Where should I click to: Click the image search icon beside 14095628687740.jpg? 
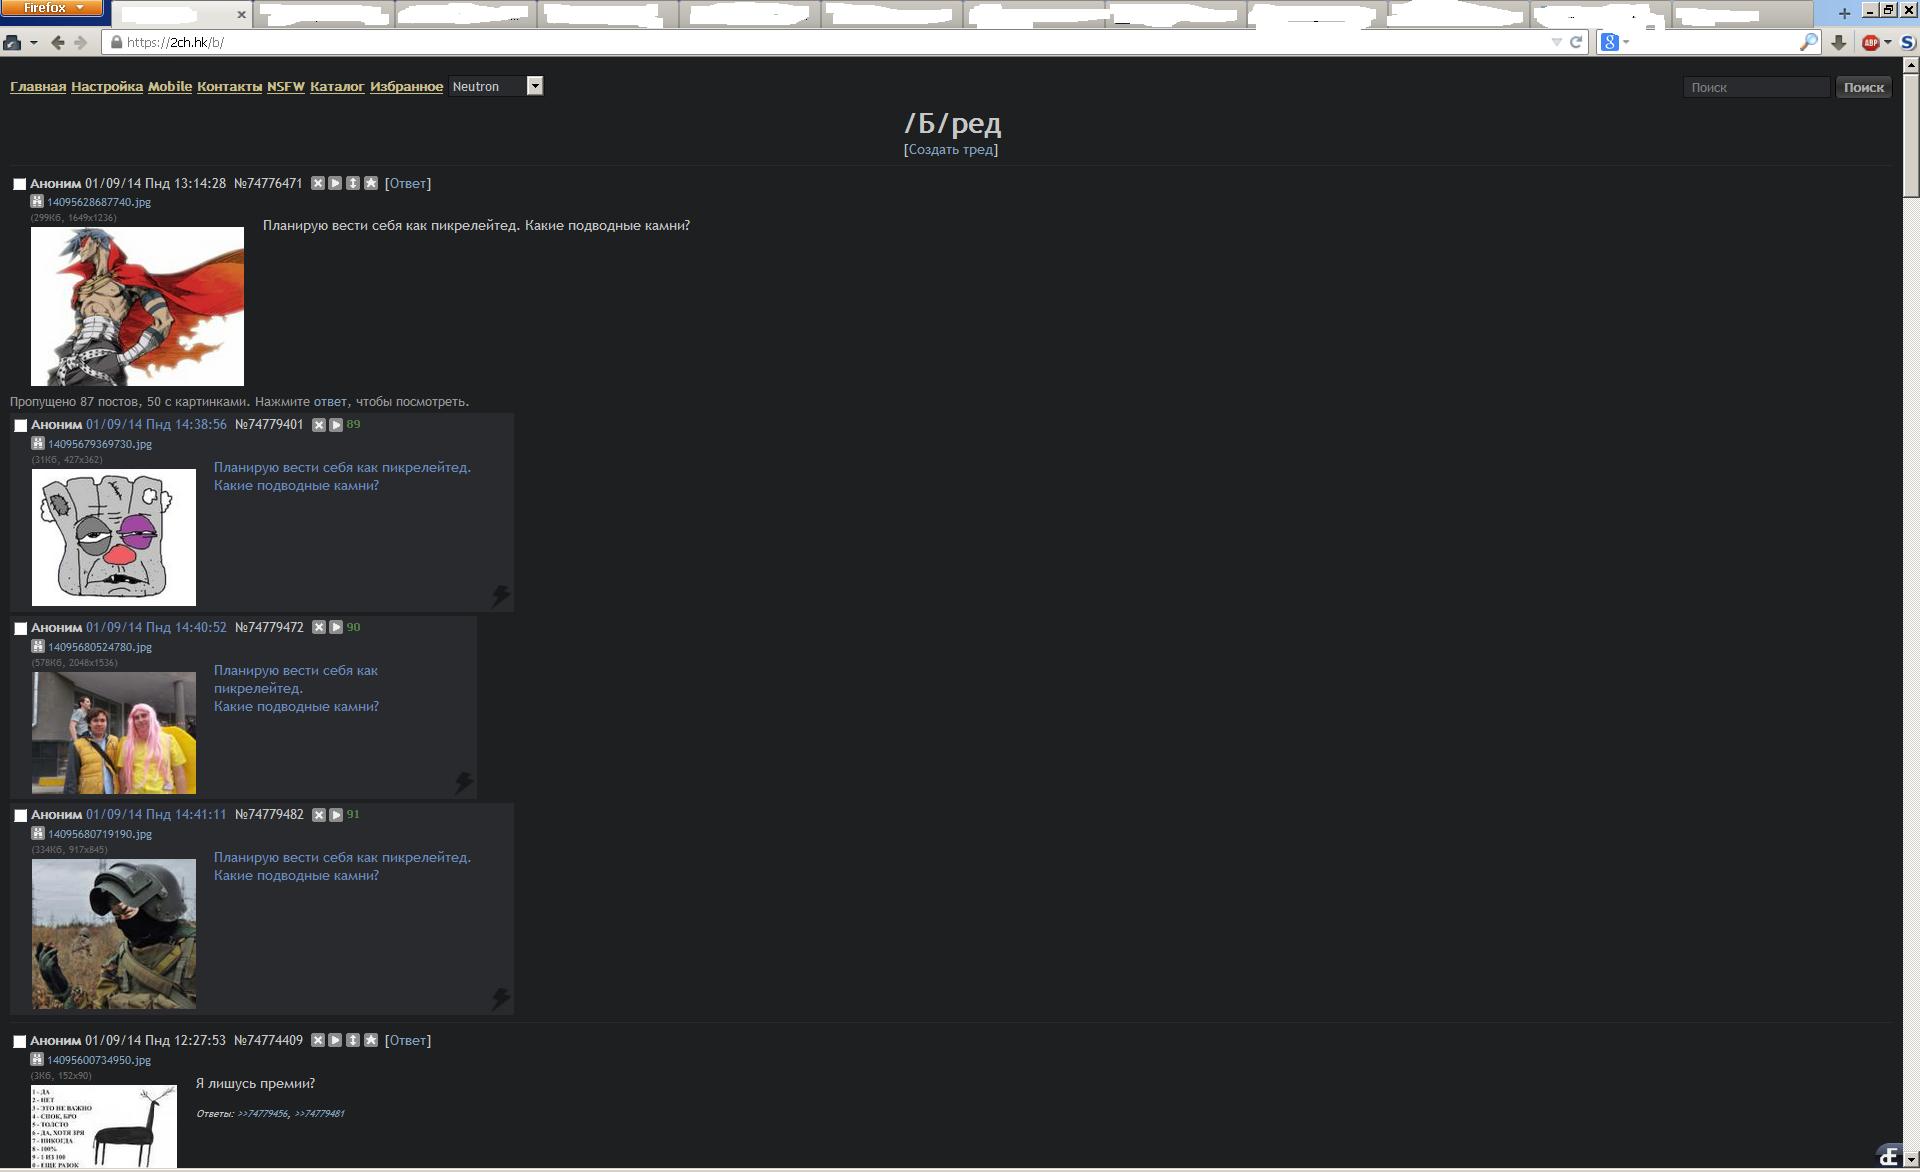(x=37, y=202)
